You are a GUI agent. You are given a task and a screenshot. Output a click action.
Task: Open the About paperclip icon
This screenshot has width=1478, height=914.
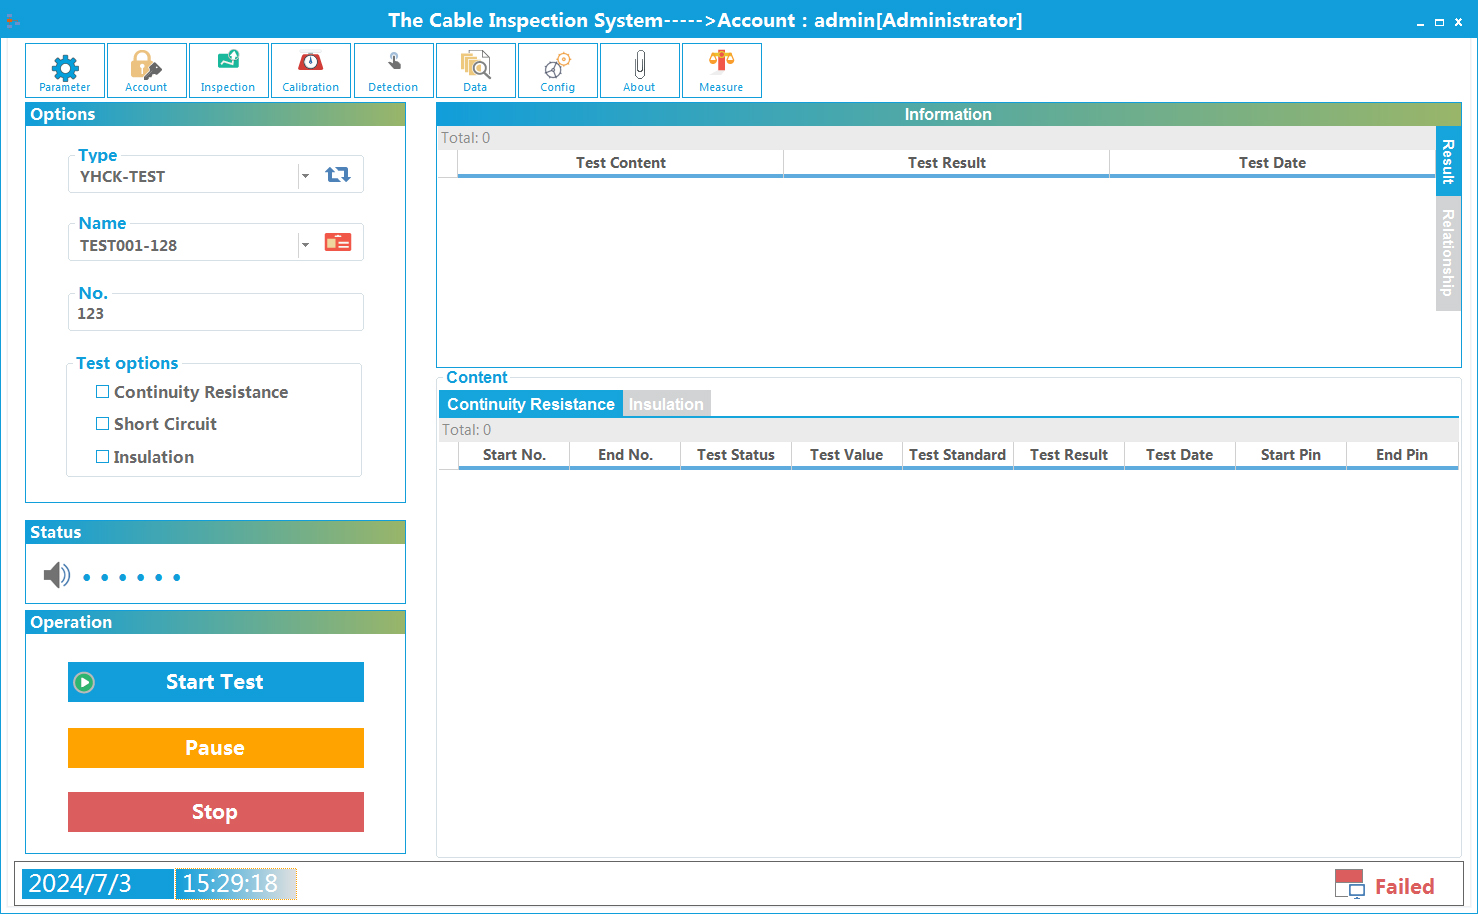639,70
